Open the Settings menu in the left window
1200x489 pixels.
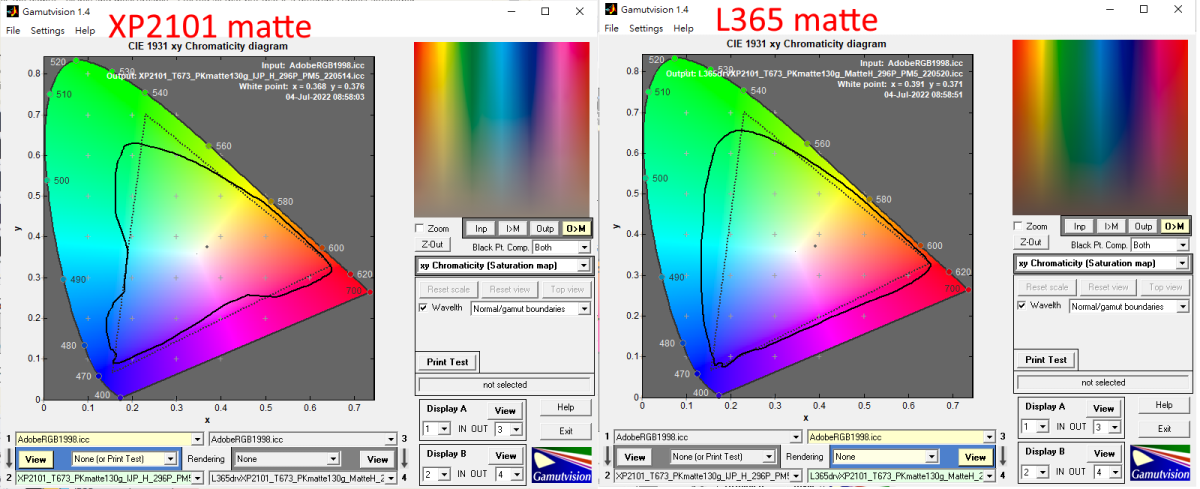point(47,30)
